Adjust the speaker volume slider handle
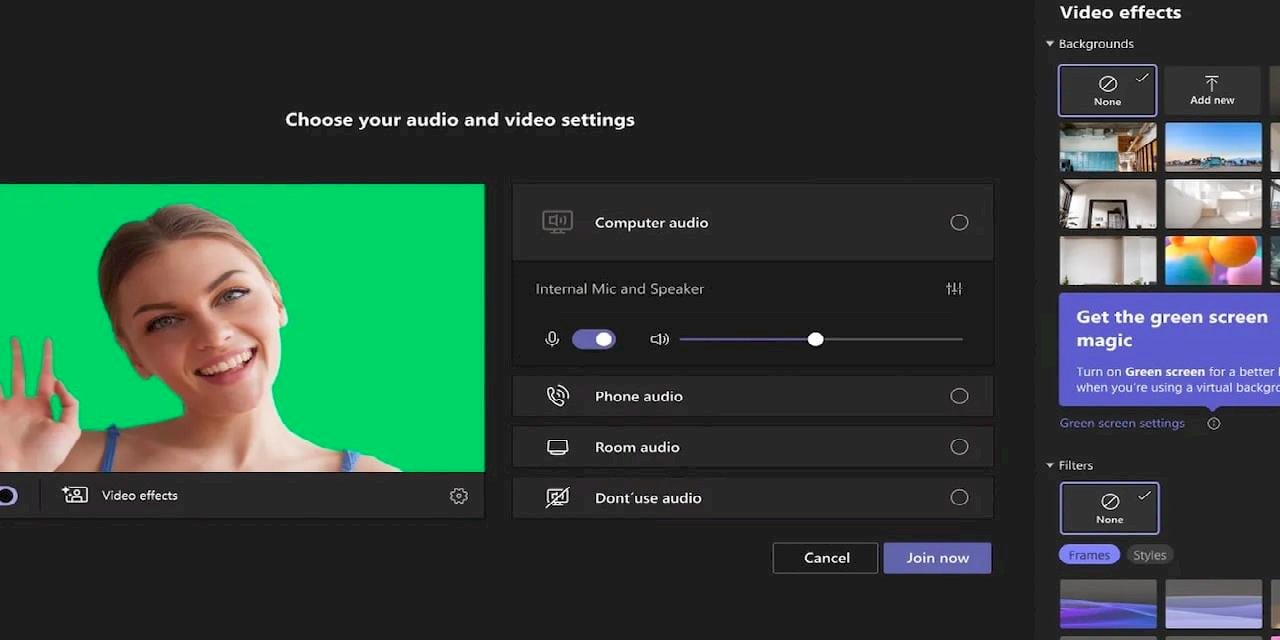1280x640 pixels. pyautogui.click(x=816, y=339)
